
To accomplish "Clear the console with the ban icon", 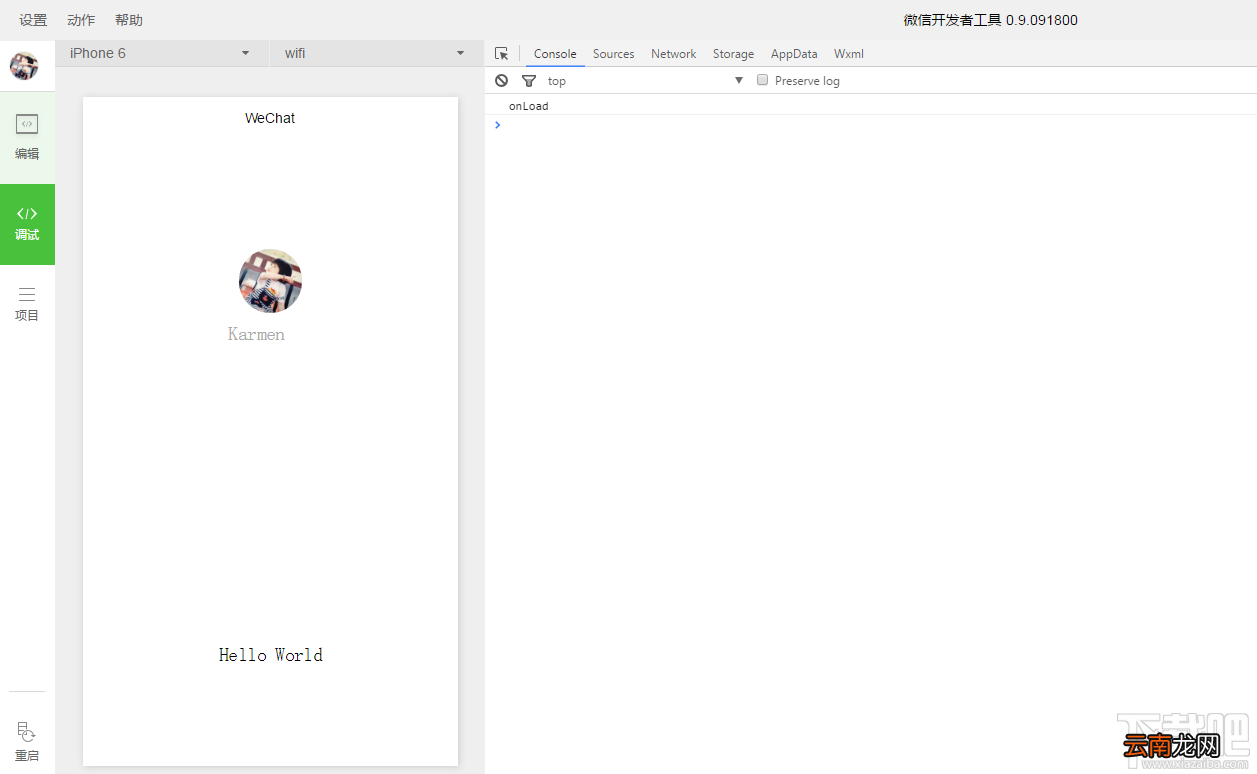I will (x=502, y=80).
